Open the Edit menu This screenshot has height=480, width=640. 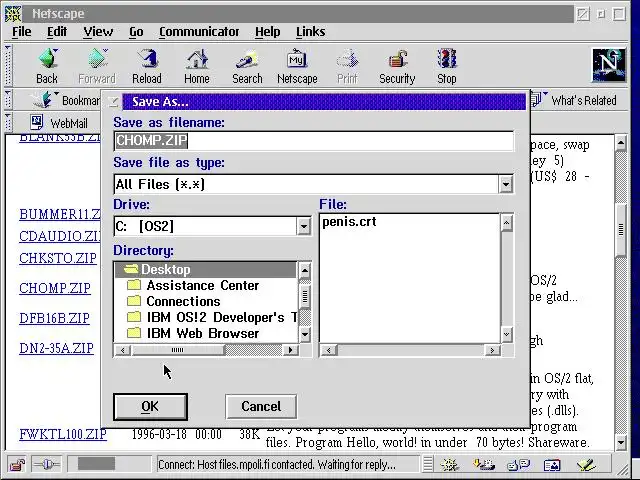pyautogui.click(x=57, y=32)
